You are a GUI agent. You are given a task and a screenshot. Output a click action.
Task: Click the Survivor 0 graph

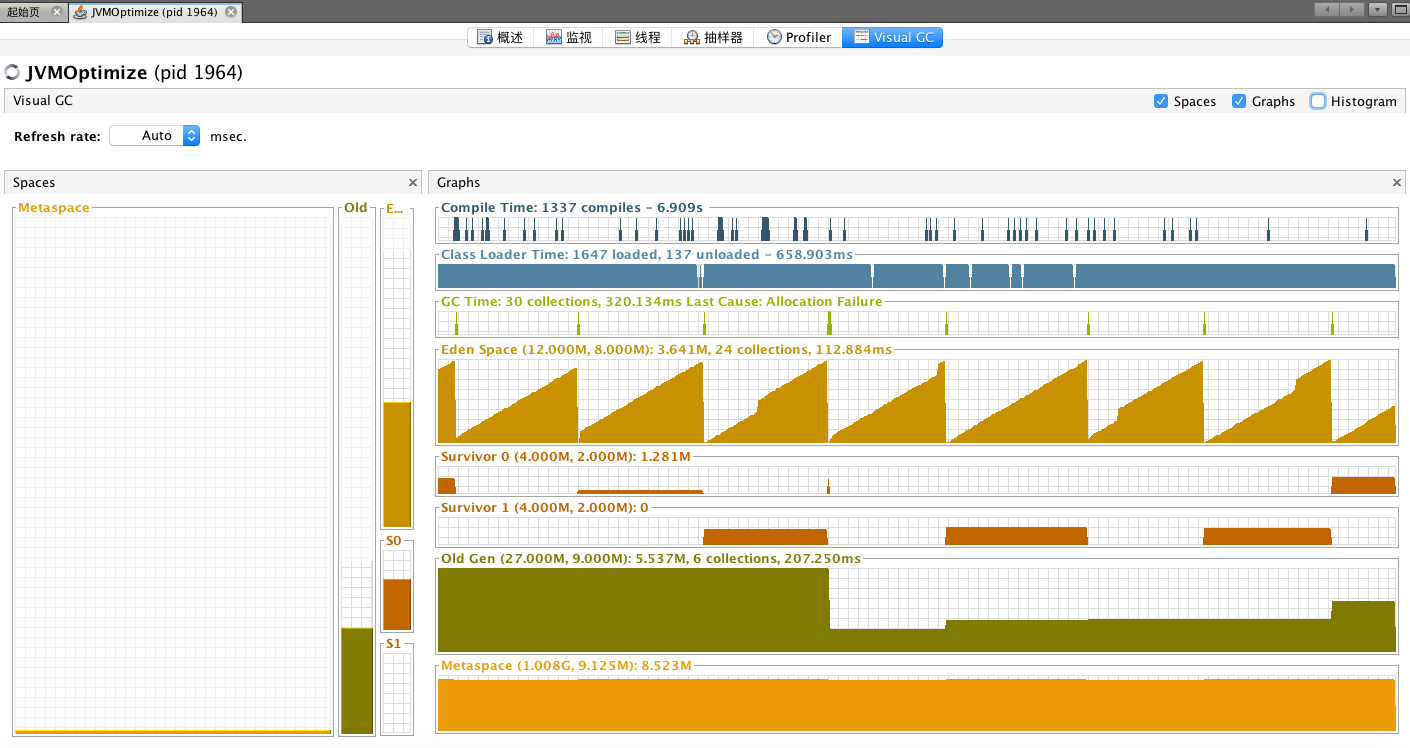click(x=916, y=480)
